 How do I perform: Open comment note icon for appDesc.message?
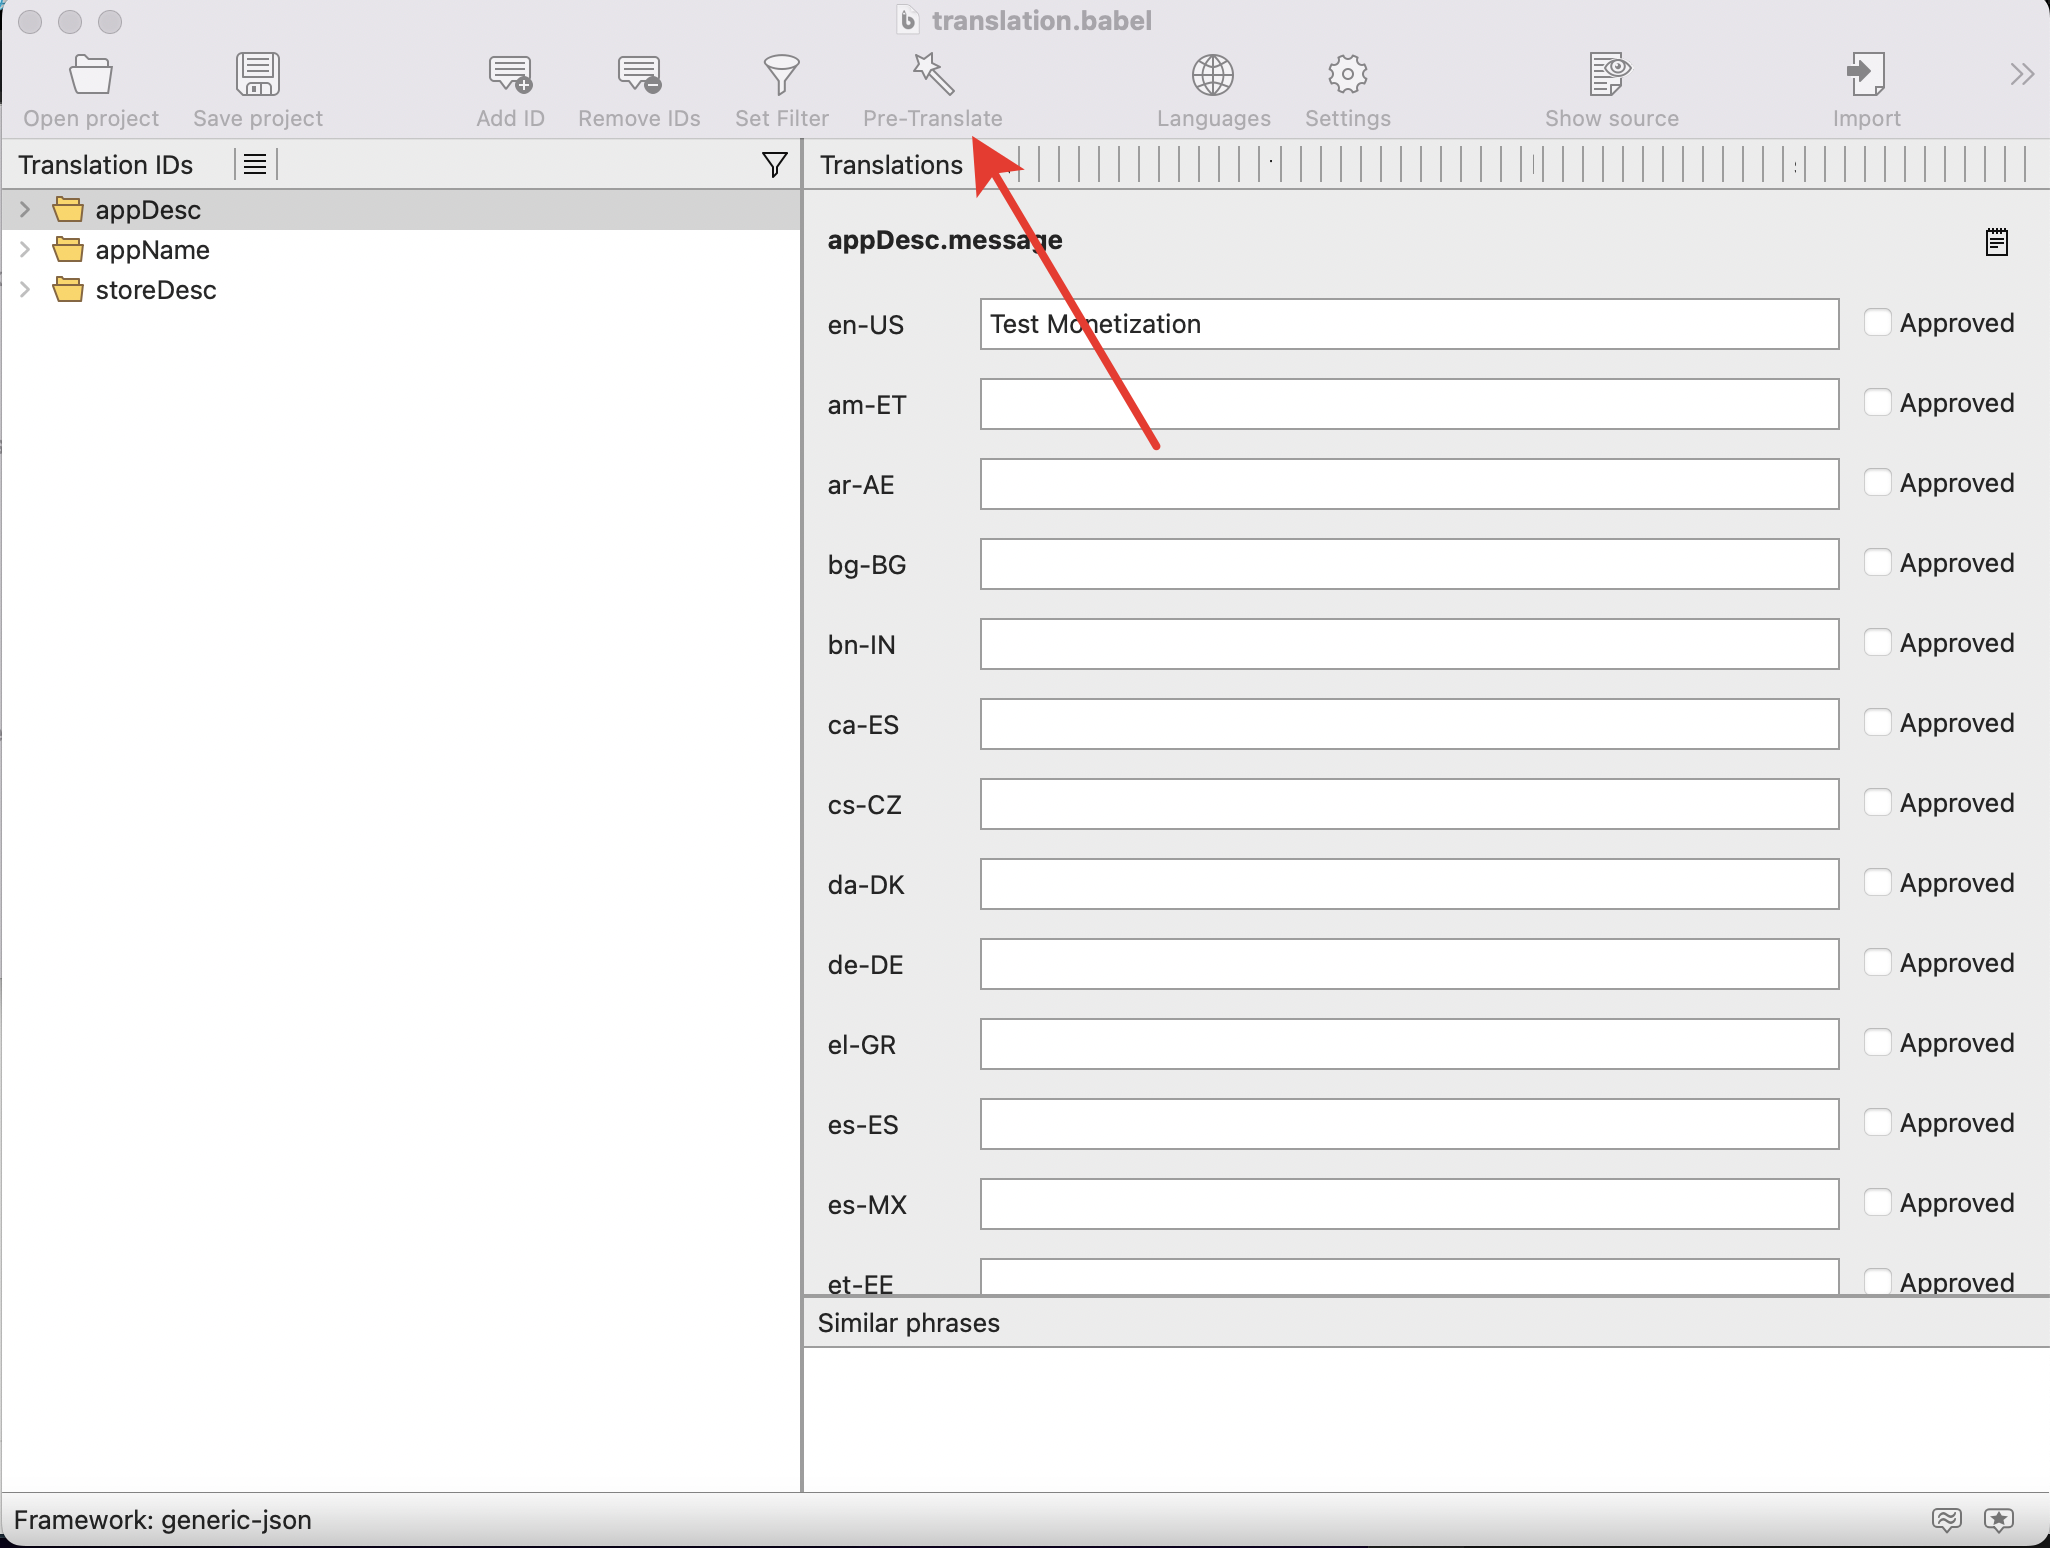pyautogui.click(x=1996, y=242)
